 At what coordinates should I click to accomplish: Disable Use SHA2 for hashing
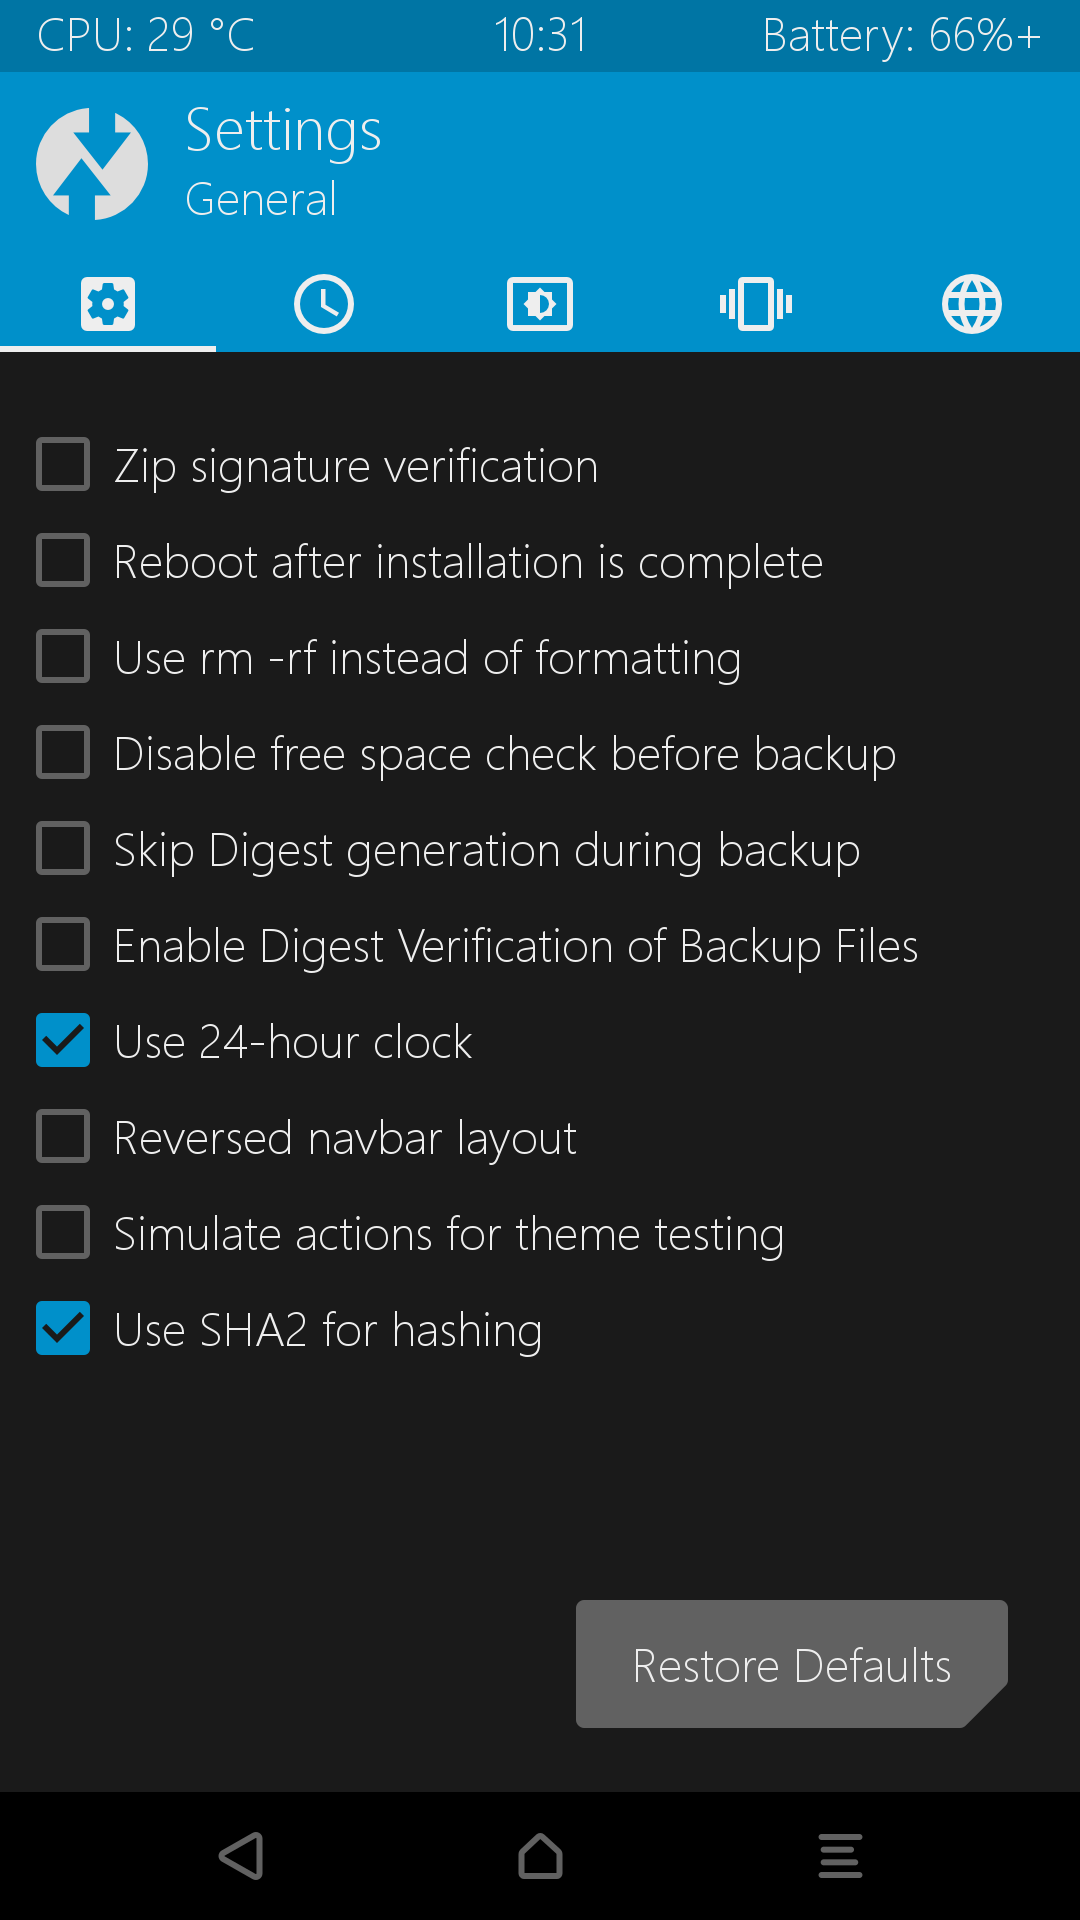click(x=63, y=1329)
